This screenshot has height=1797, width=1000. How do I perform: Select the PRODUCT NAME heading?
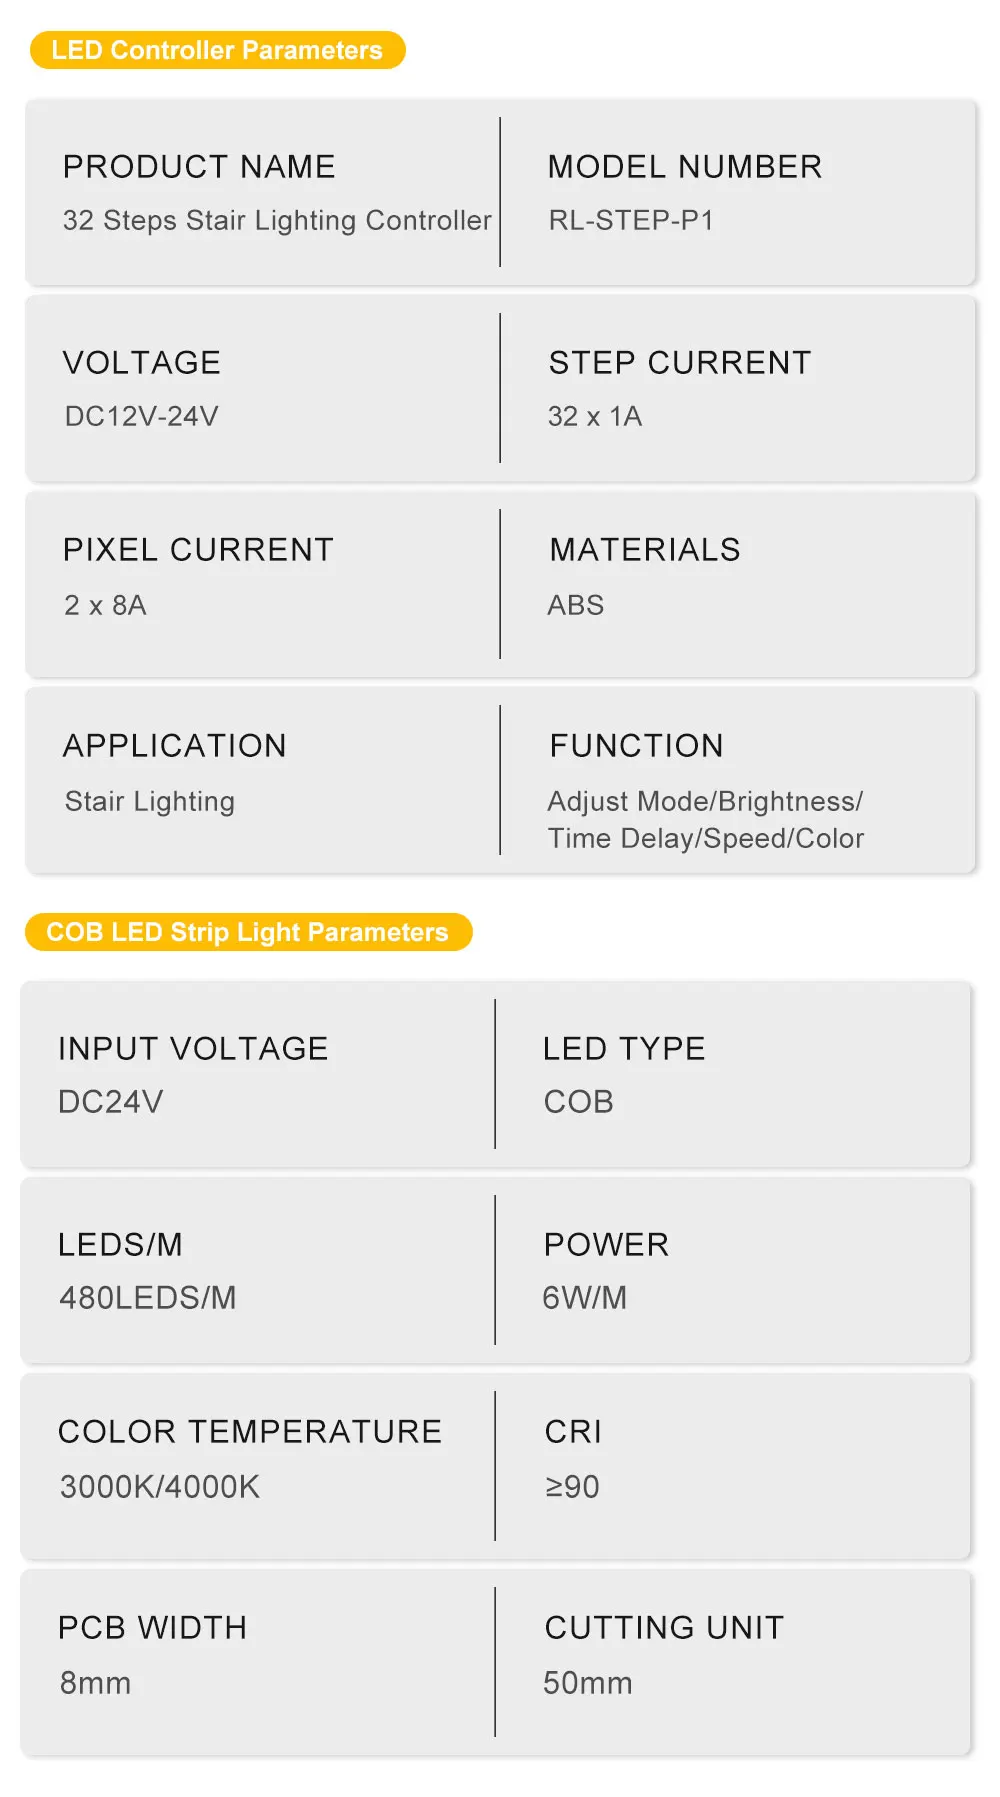199,166
